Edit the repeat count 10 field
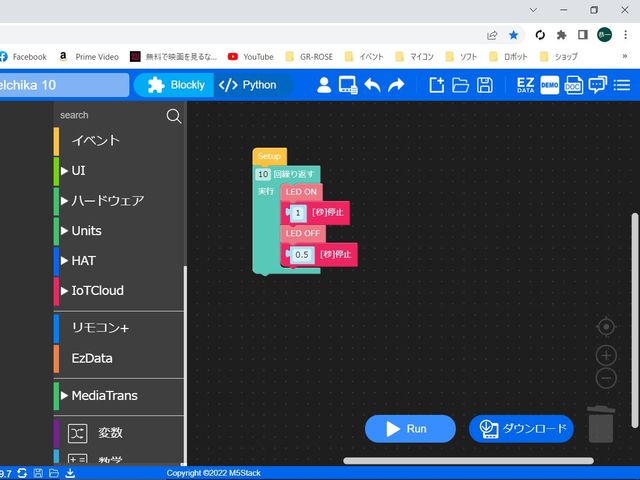 pos(263,174)
